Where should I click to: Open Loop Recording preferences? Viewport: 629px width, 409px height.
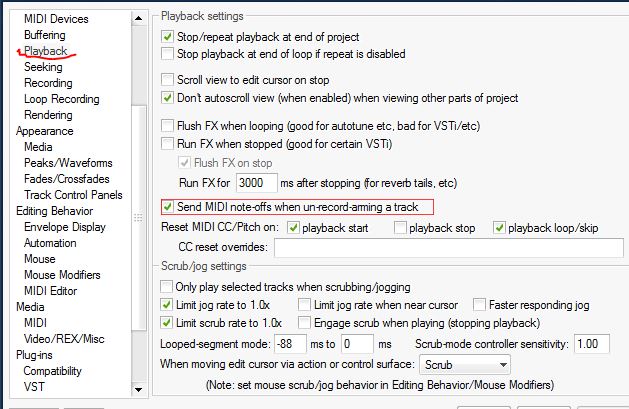click(61, 99)
